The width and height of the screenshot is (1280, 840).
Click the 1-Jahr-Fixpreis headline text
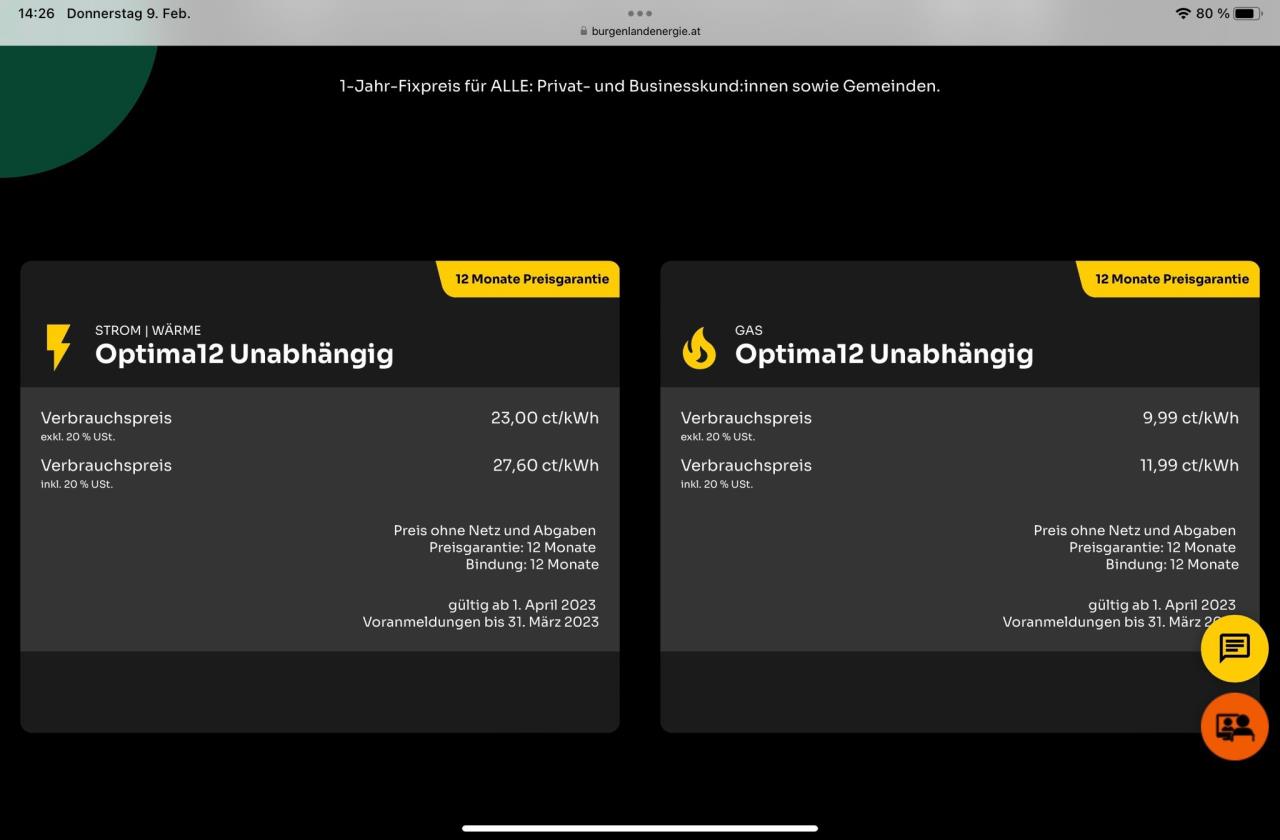(x=640, y=86)
